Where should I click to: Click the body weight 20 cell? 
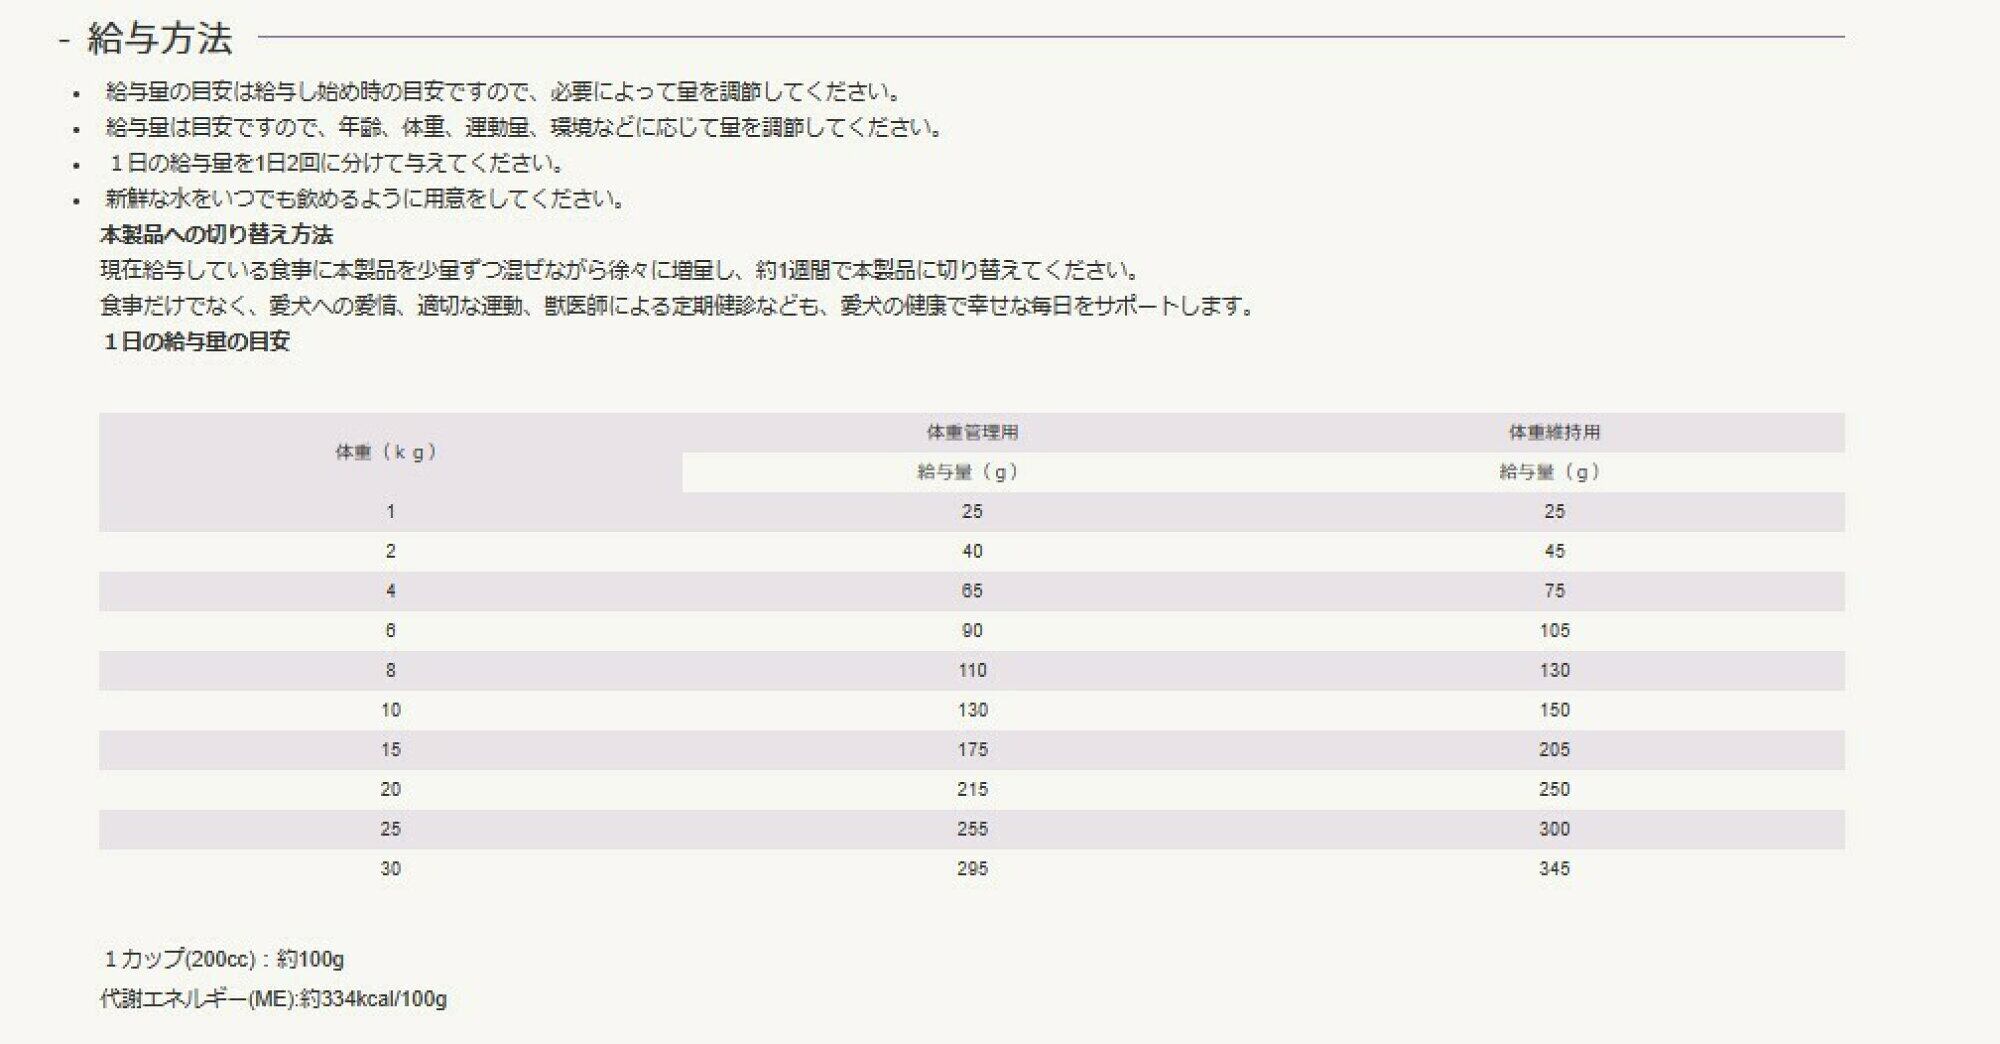tap(390, 789)
